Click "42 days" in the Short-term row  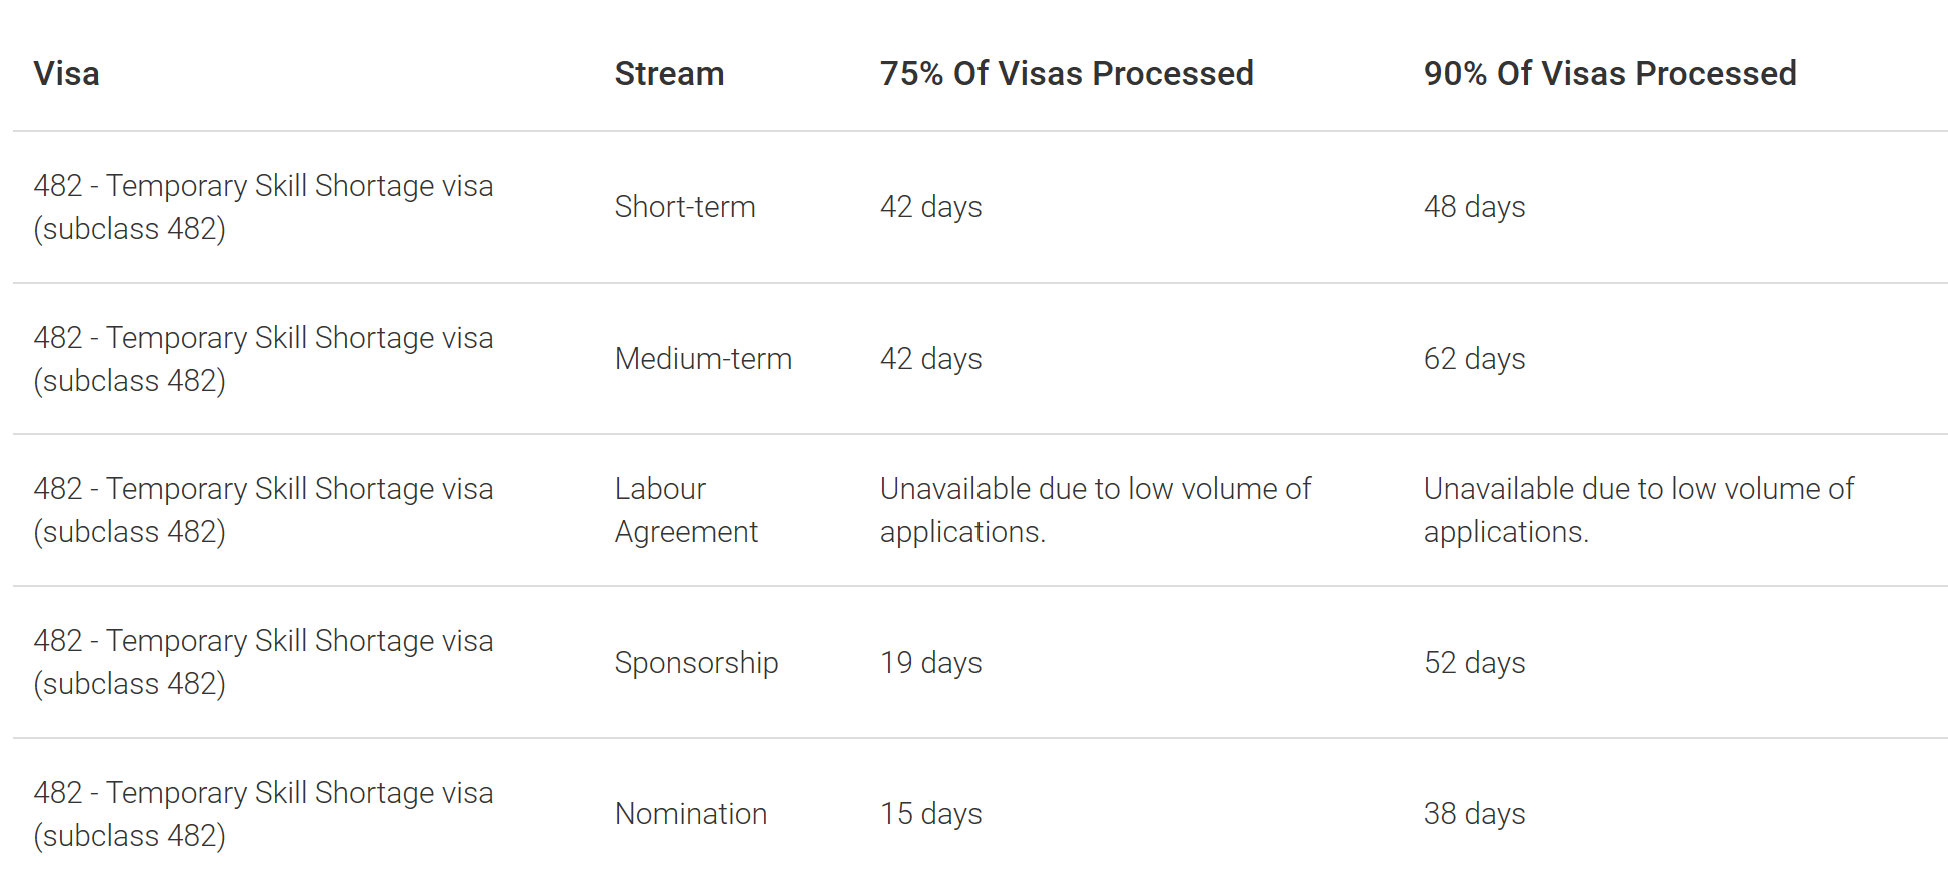pyautogui.click(x=930, y=207)
